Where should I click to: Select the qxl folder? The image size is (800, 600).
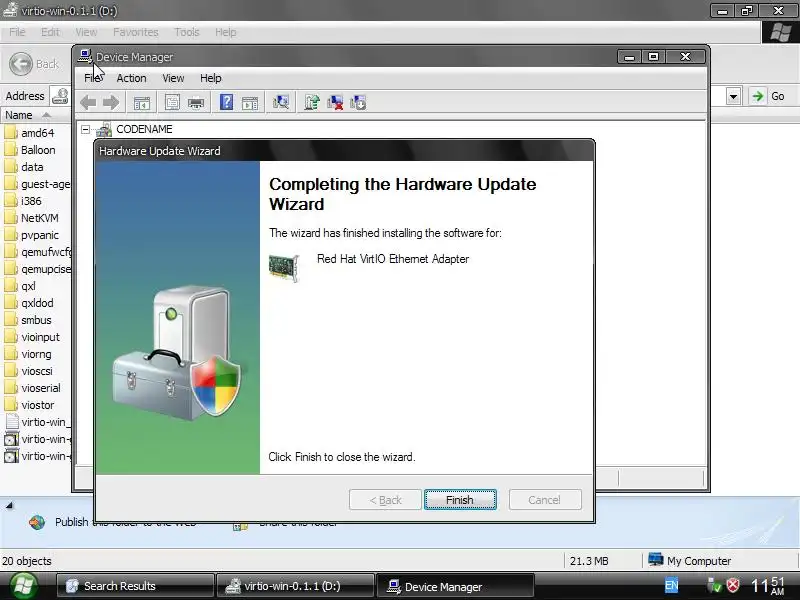point(29,286)
